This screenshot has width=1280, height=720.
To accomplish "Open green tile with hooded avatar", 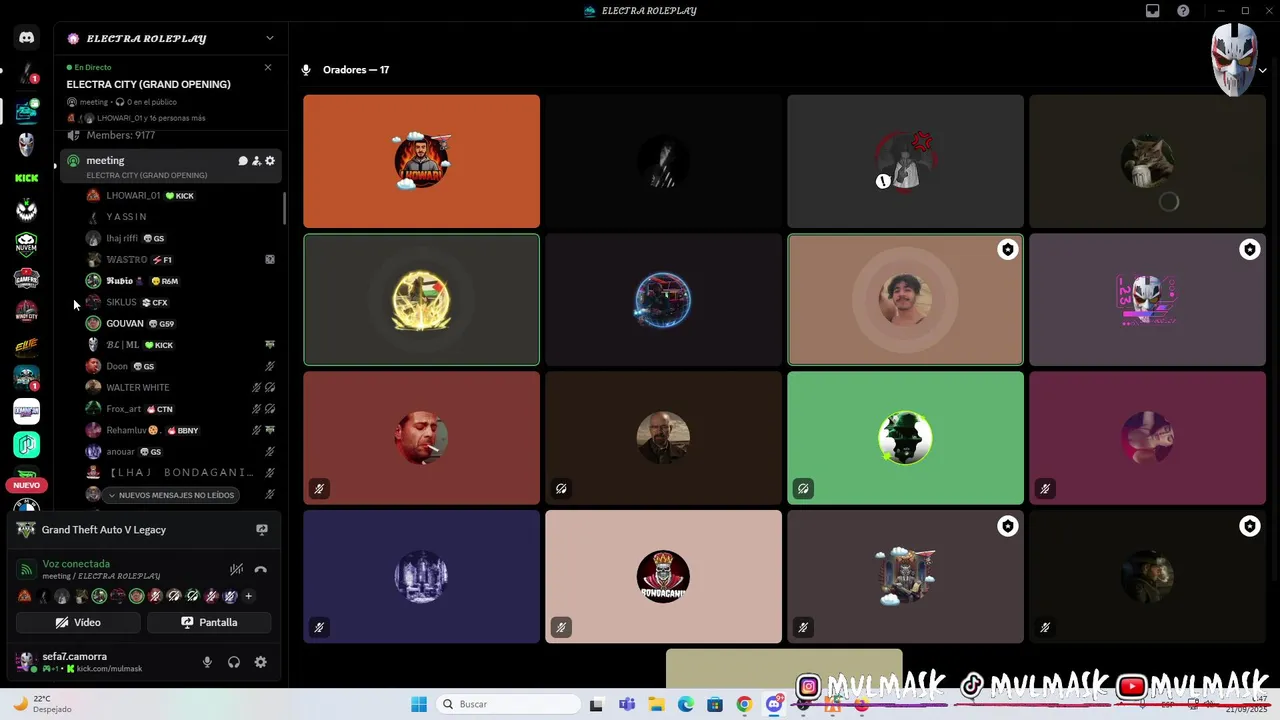I will point(905,438).
